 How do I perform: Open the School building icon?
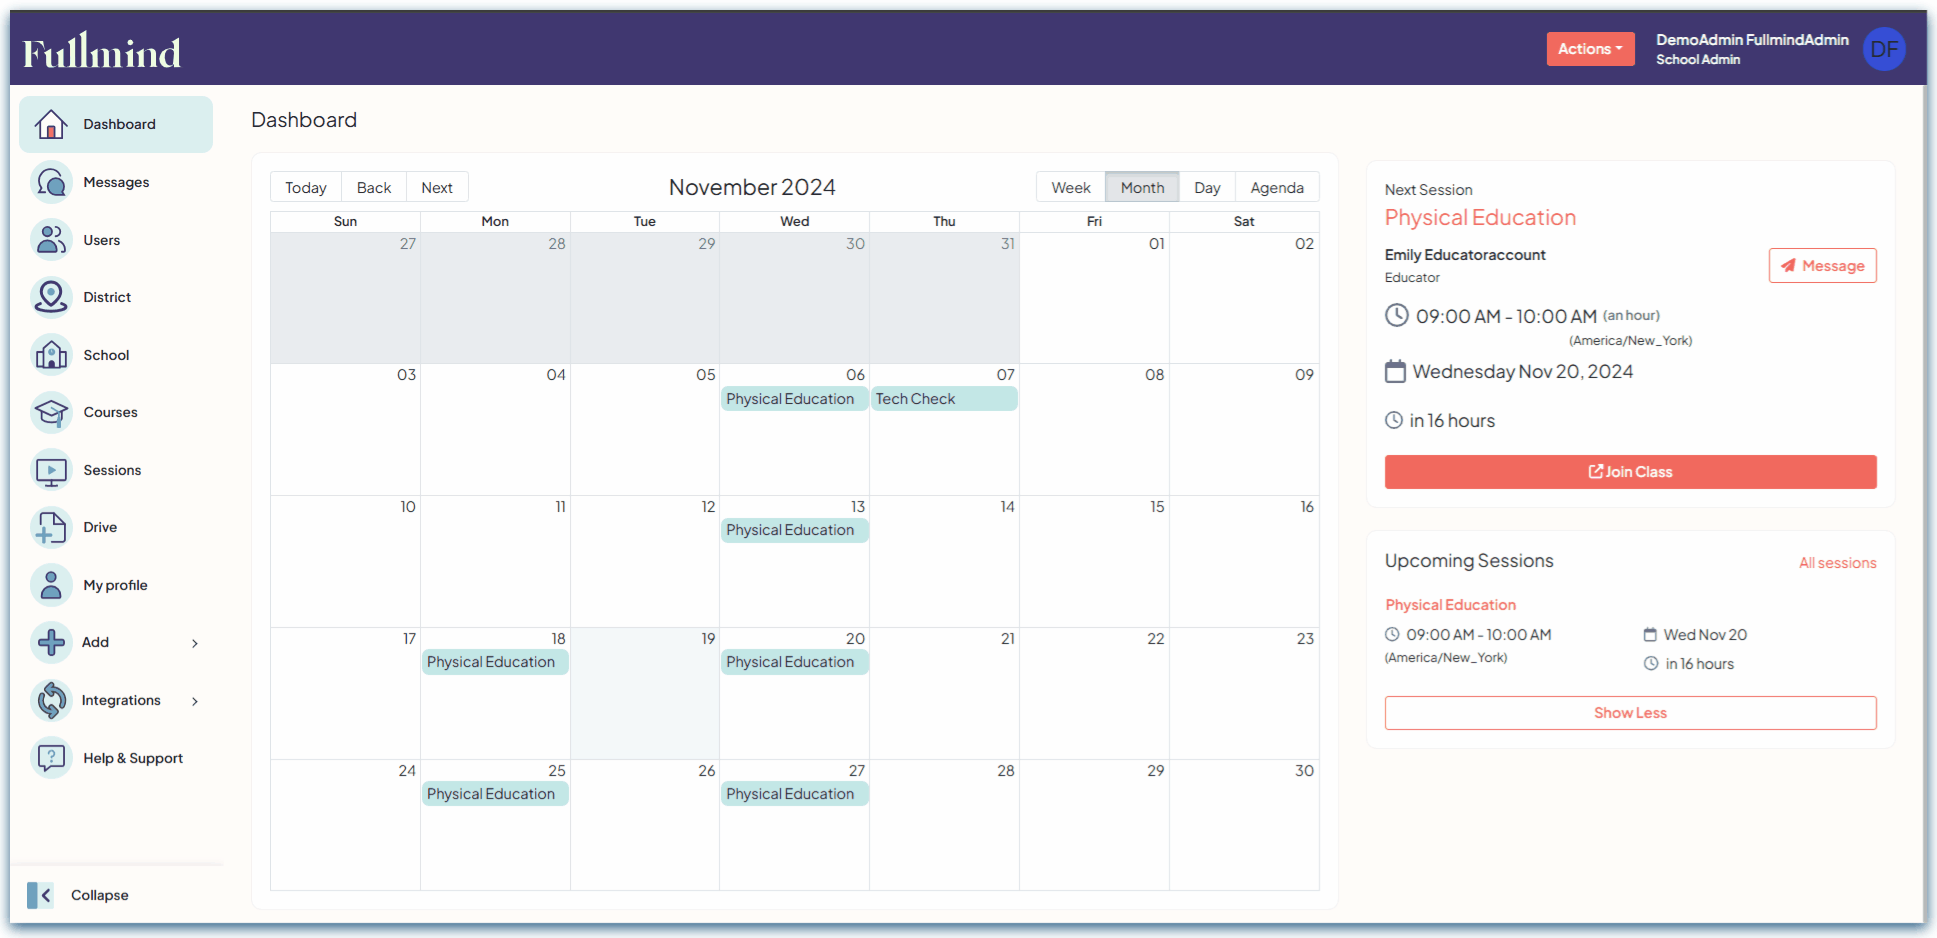51,355
